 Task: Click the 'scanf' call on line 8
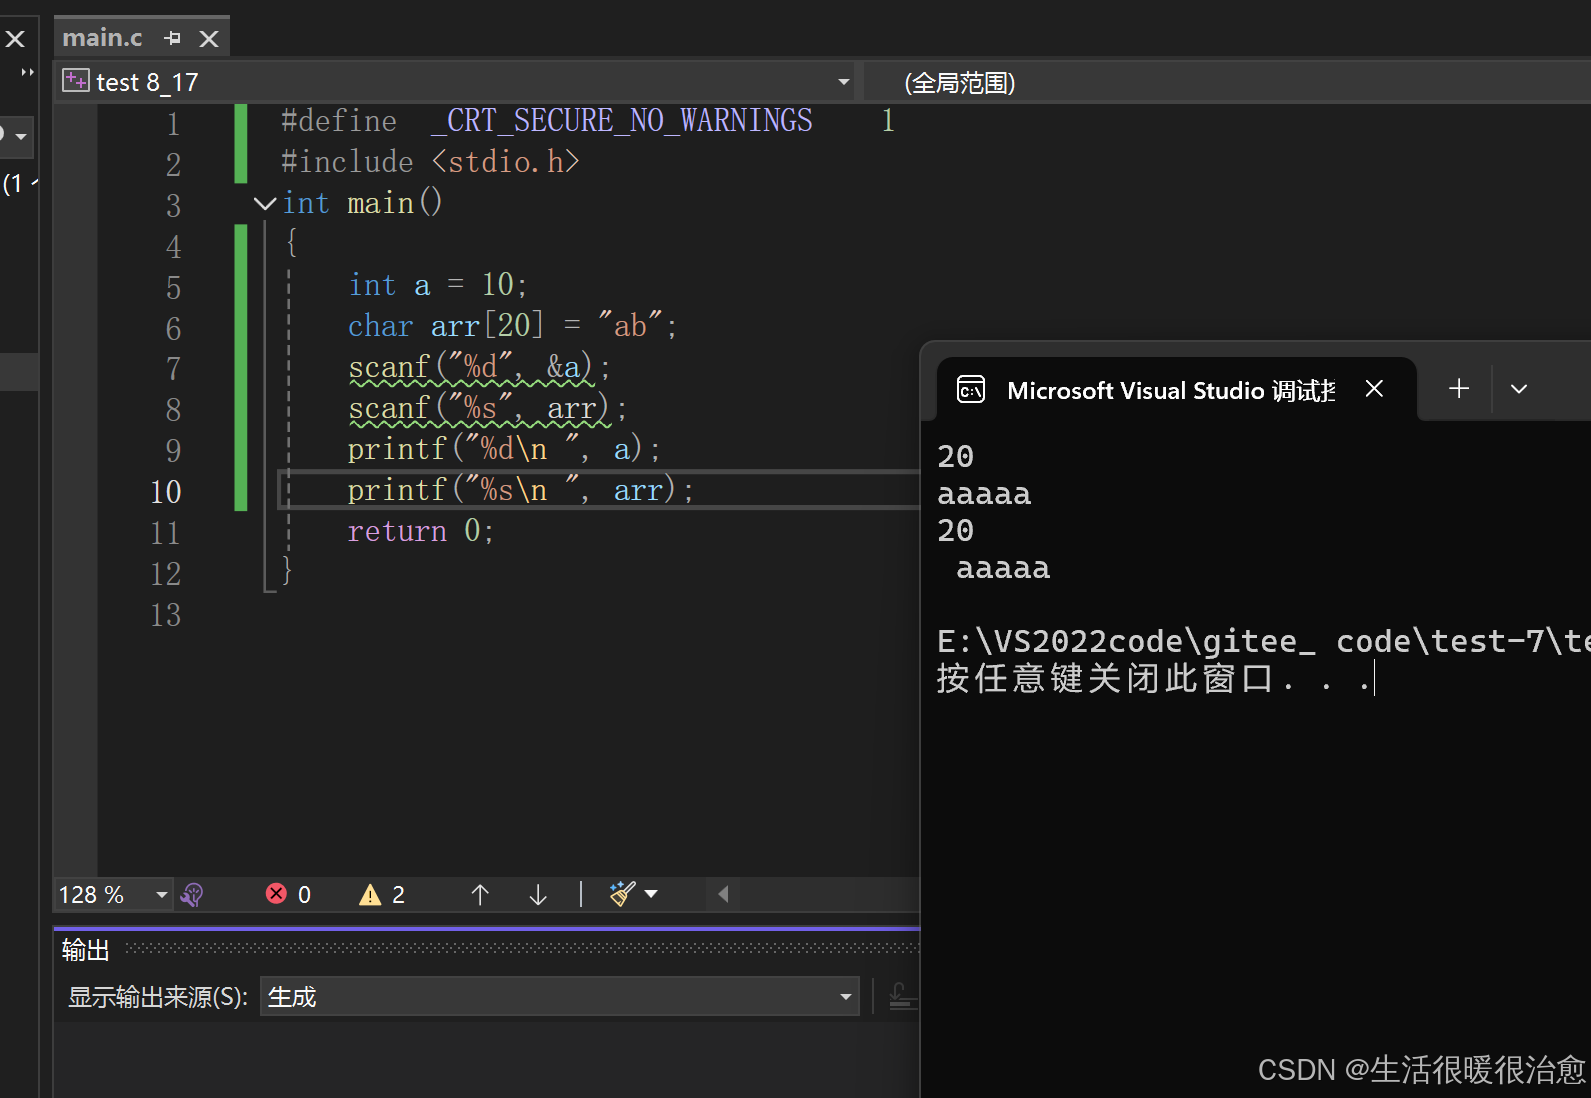389,408
